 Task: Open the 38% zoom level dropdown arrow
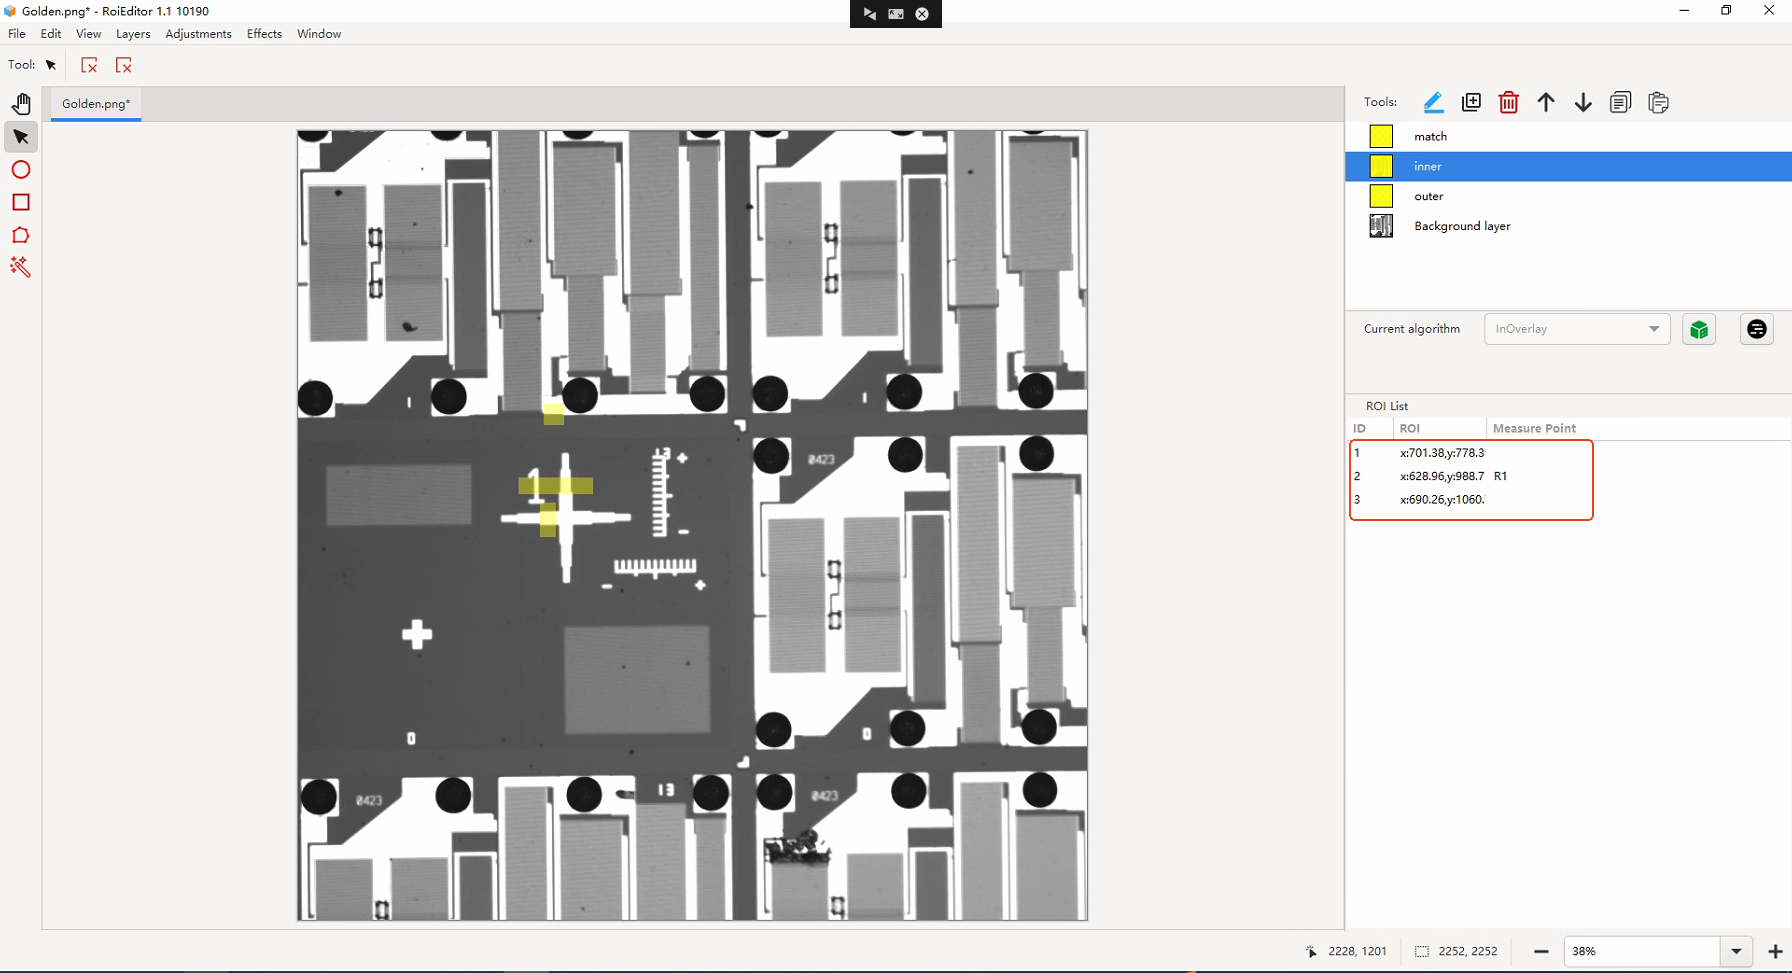pos(1736,952)
